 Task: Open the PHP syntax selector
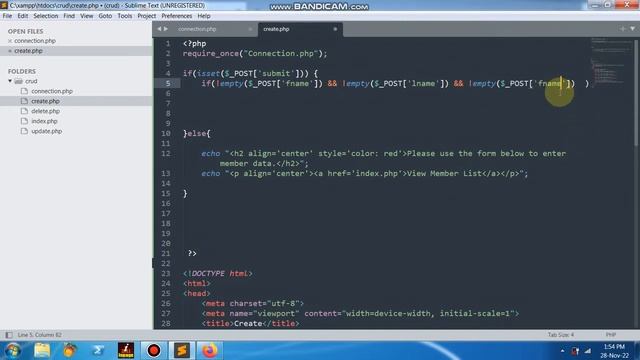click(611, 335)
